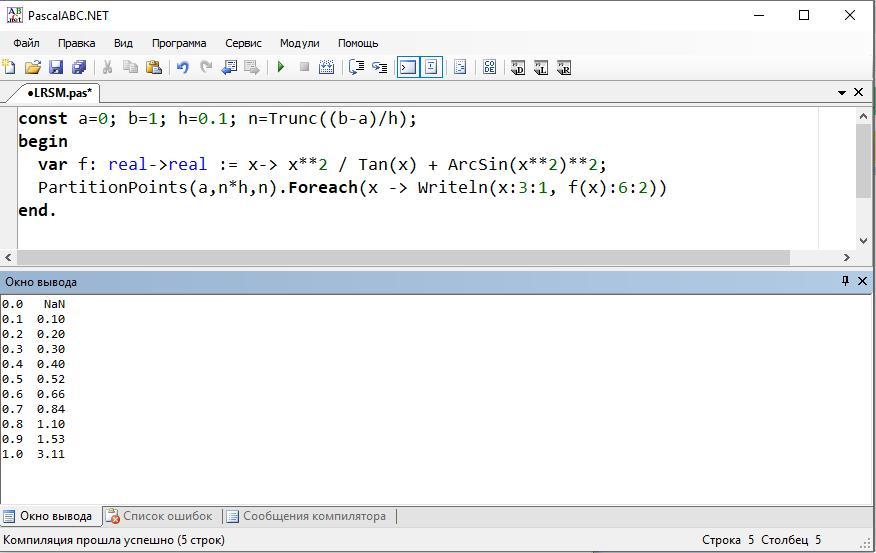Open a file using the folder icon
Viewport: 876px width, 553px height.
click(x=32, y=68)
